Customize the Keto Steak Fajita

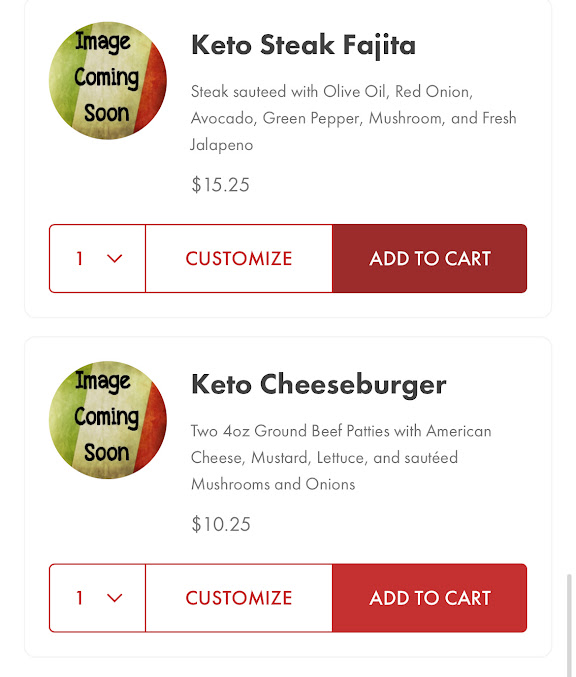pos(239,259)
